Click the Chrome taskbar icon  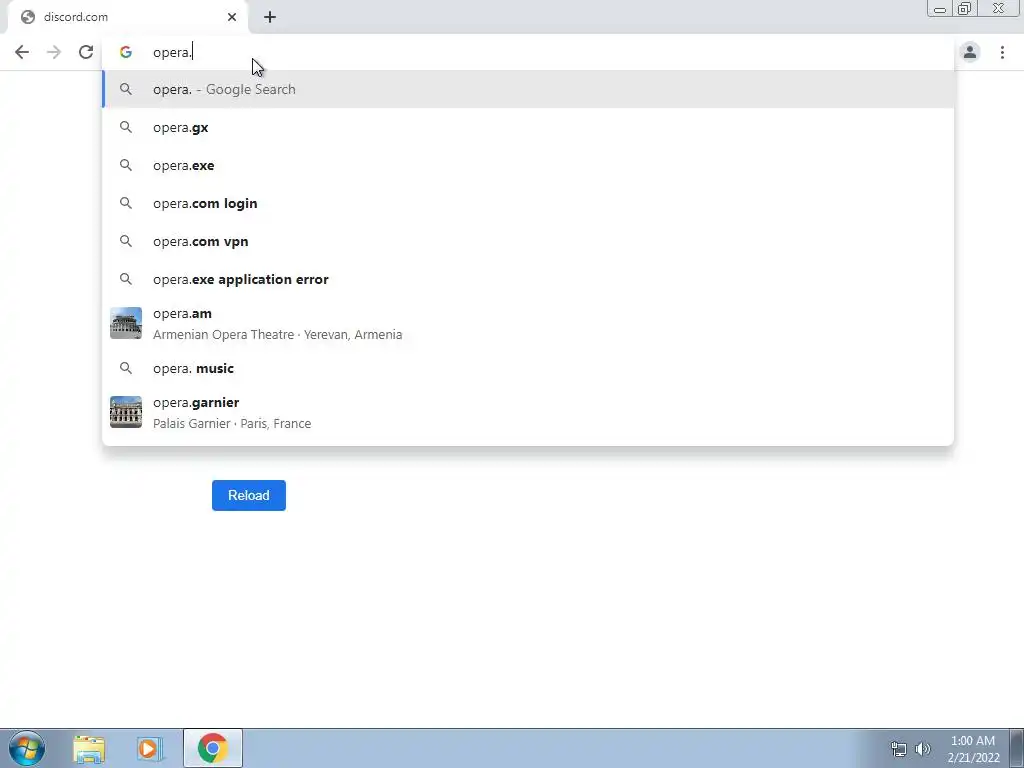[x=212, y=748]
